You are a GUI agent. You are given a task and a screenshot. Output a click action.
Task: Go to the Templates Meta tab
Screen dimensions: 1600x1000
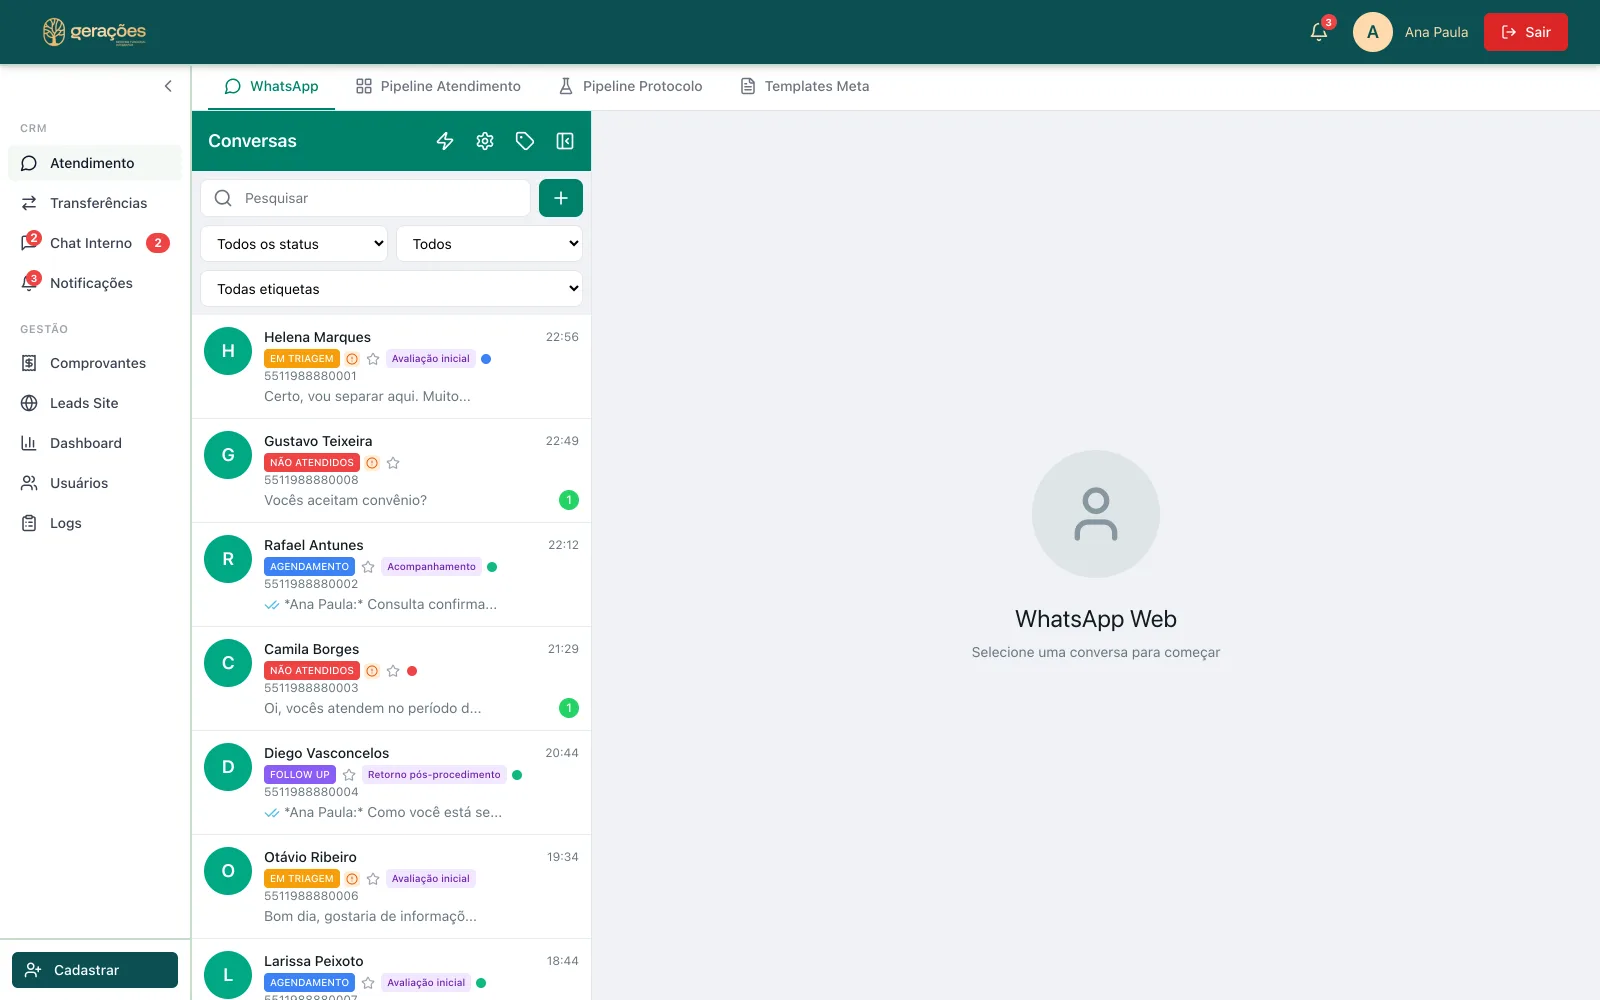[804, 86]
